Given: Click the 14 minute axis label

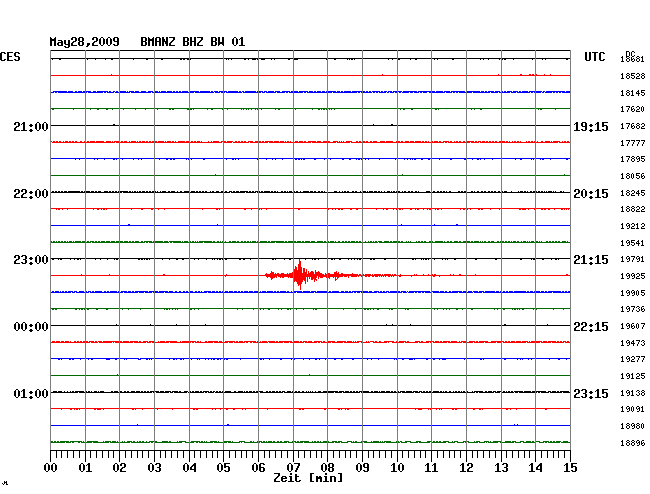Looking at the screenshot, I should [536, 468].
